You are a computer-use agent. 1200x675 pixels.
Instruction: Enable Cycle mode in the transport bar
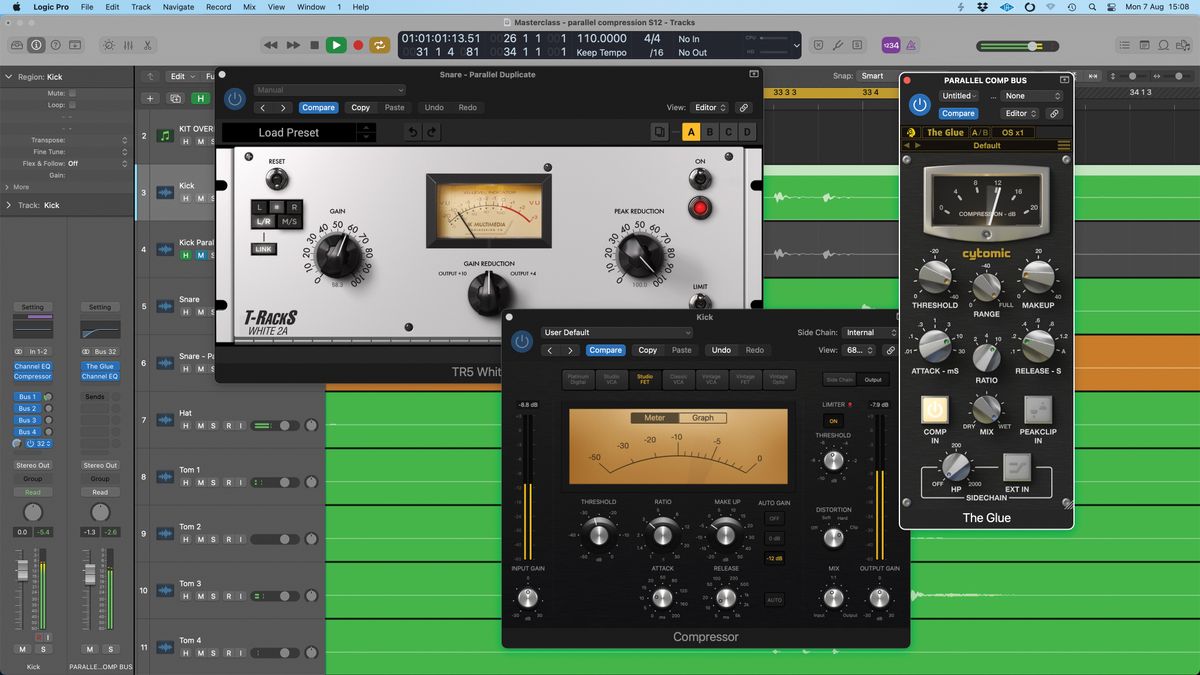point(379,44)
